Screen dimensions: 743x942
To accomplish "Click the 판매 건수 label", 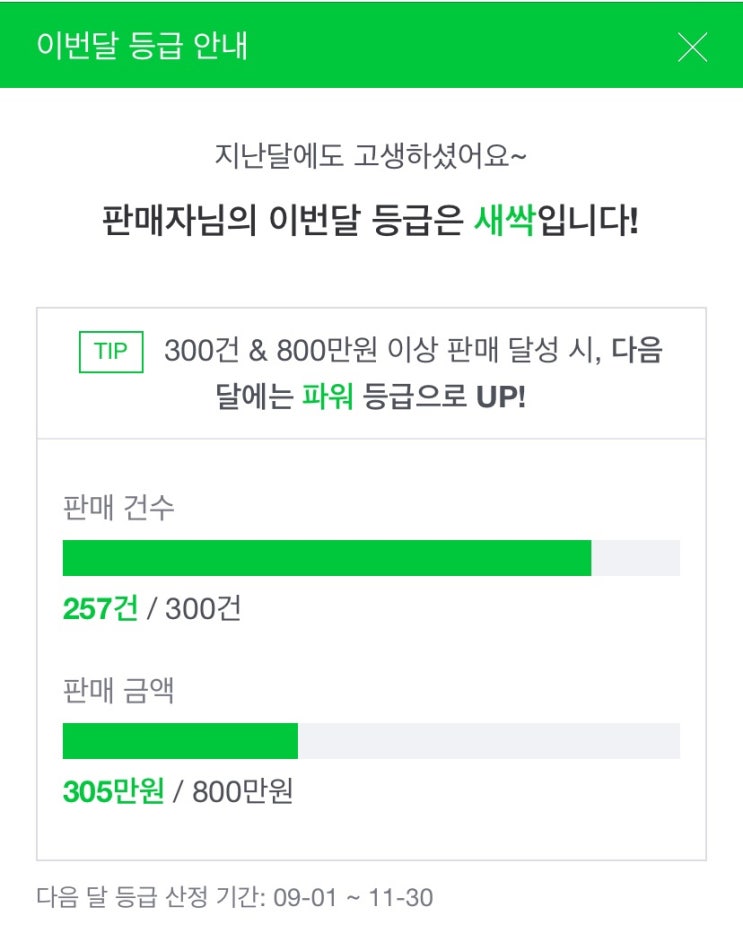I will coord(118,507).
